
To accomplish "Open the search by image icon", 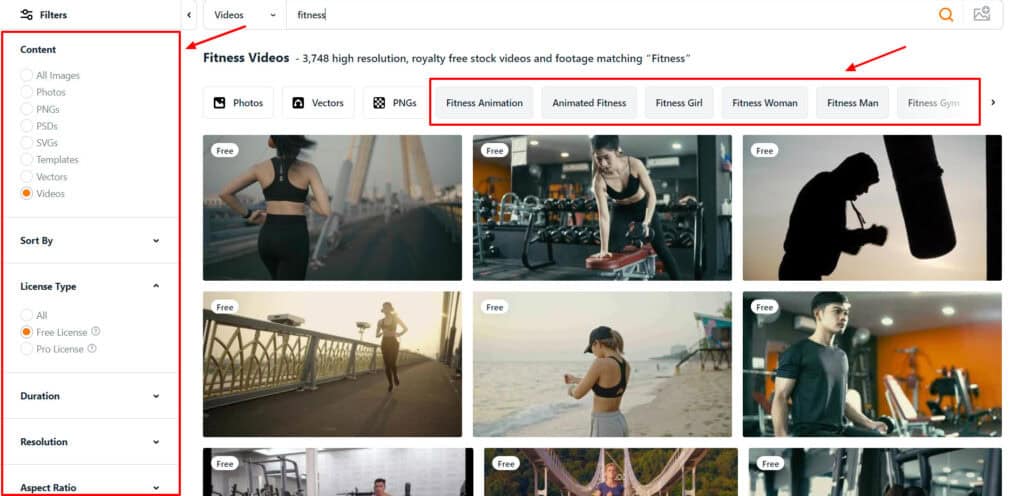I will (982, 14).
